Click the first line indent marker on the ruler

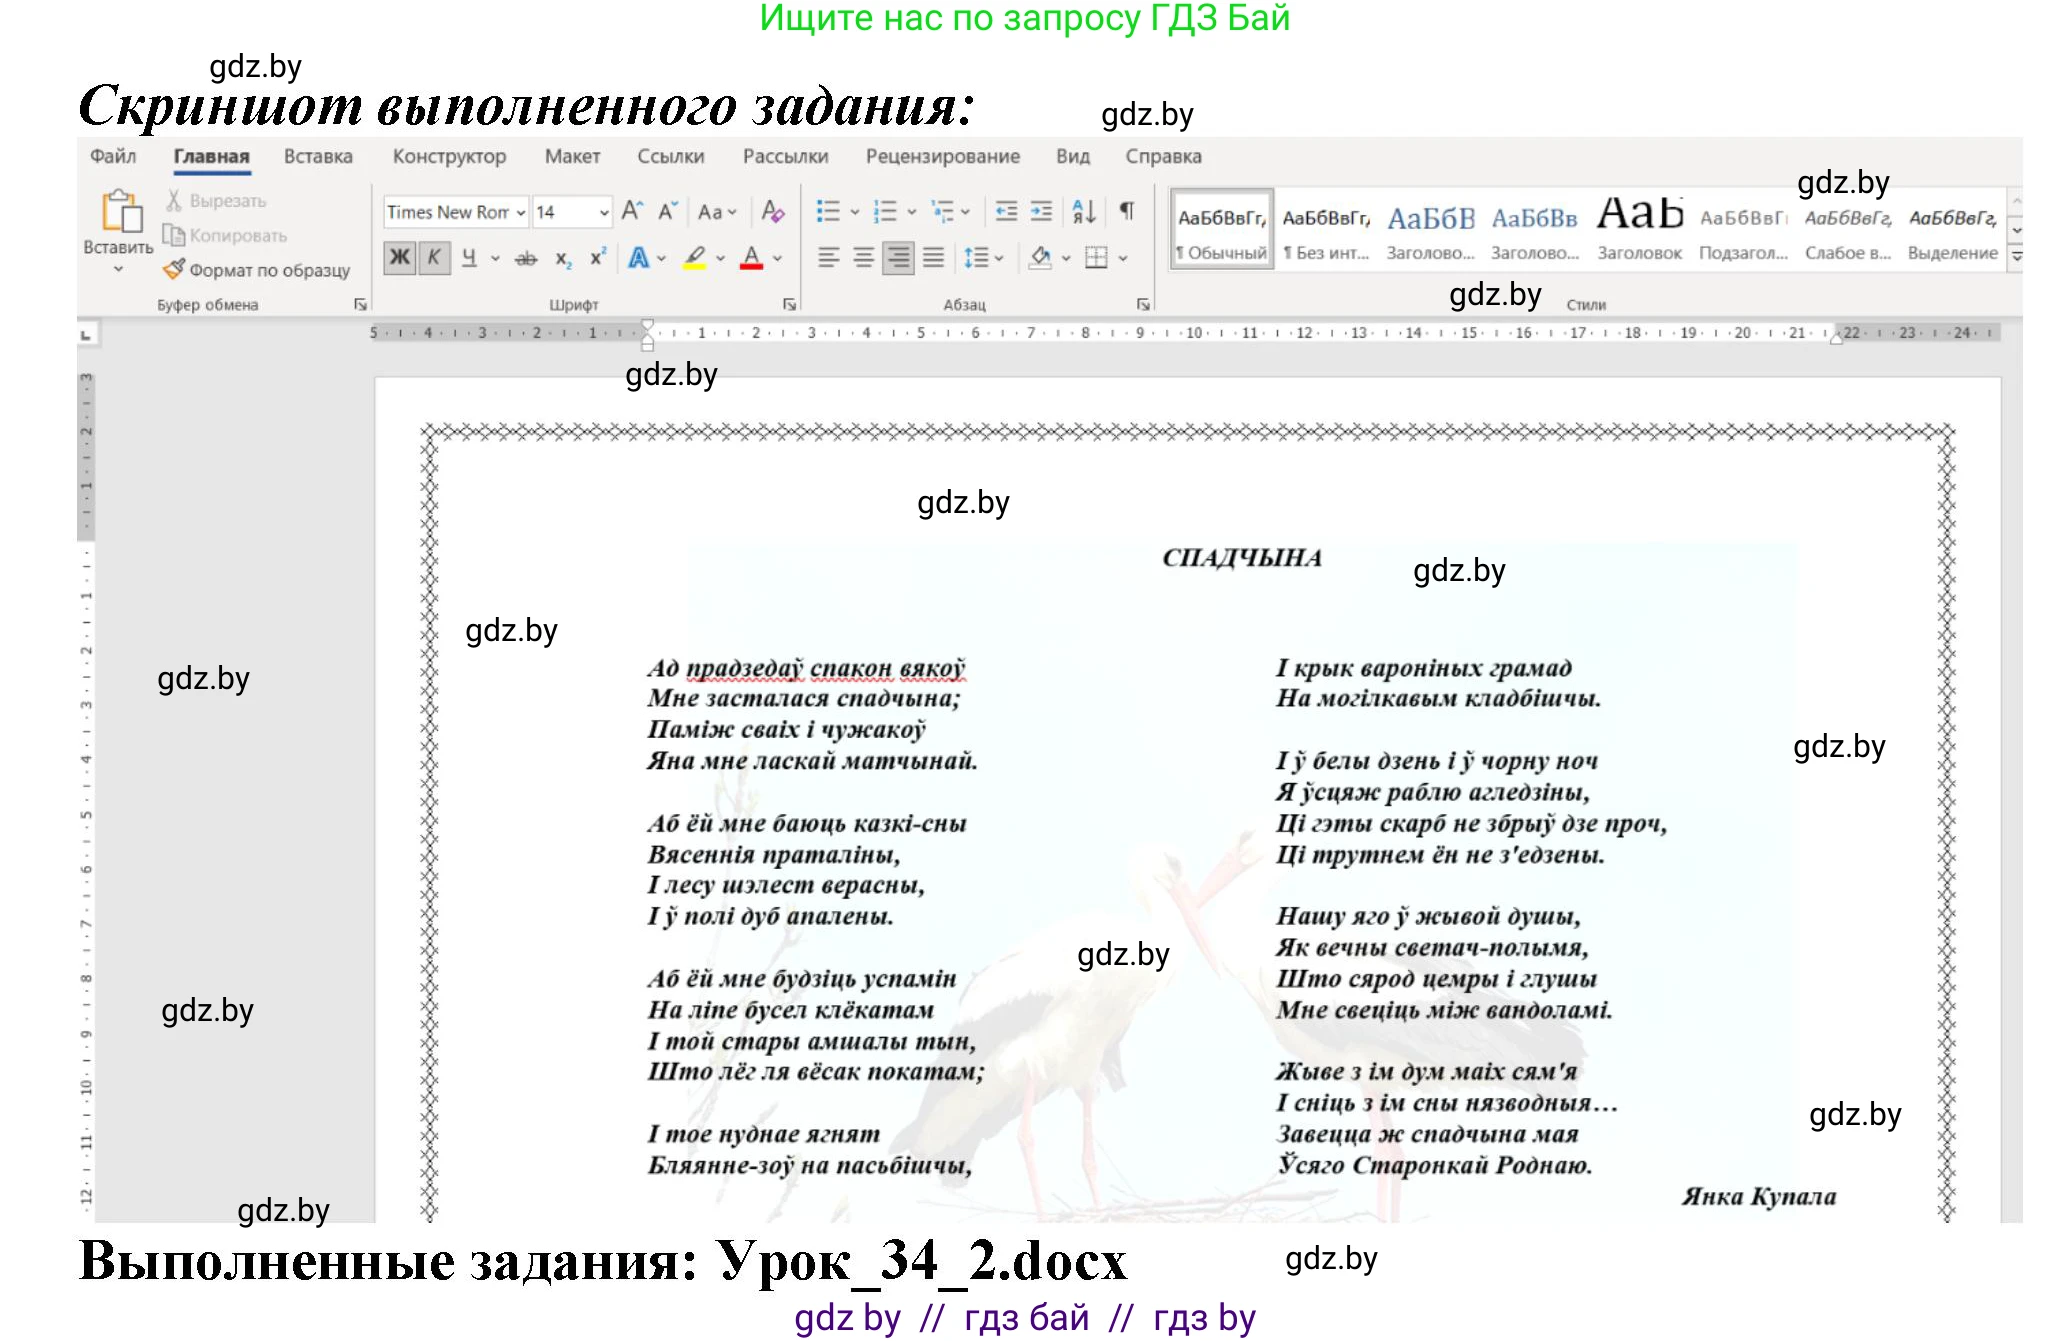(647, 325)
